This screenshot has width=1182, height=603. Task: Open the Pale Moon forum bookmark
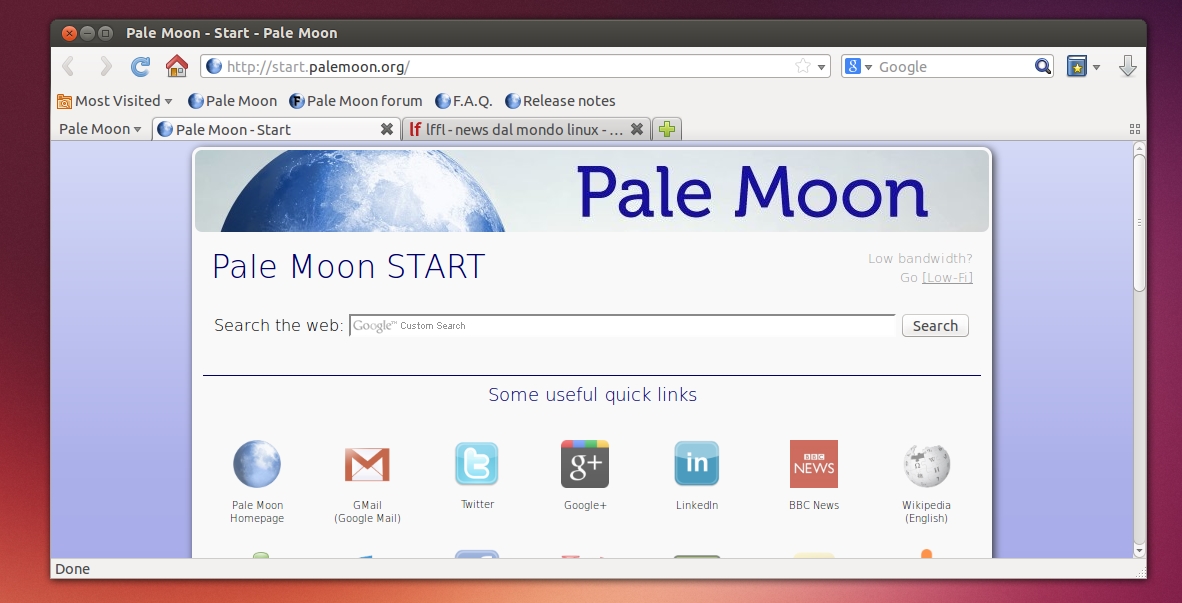click(x=356, y=101)
